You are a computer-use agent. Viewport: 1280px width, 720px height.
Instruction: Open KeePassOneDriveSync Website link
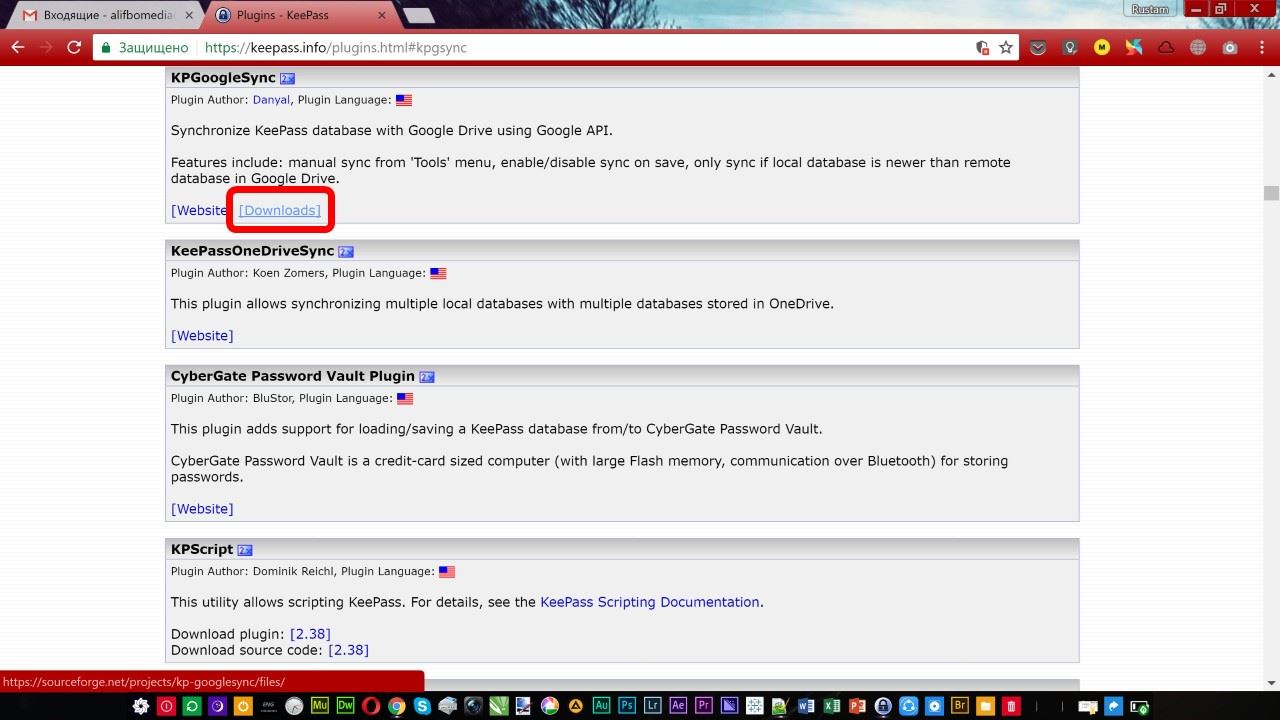click(202, 335)
